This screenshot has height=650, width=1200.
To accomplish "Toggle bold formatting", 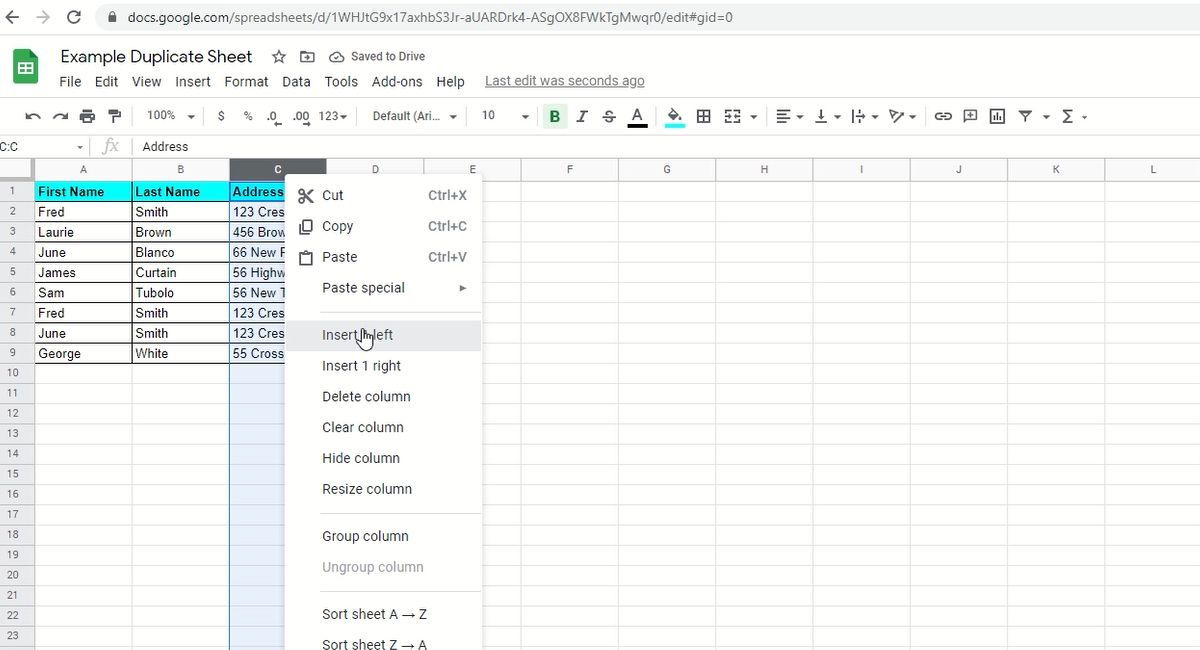I will 554,116.
